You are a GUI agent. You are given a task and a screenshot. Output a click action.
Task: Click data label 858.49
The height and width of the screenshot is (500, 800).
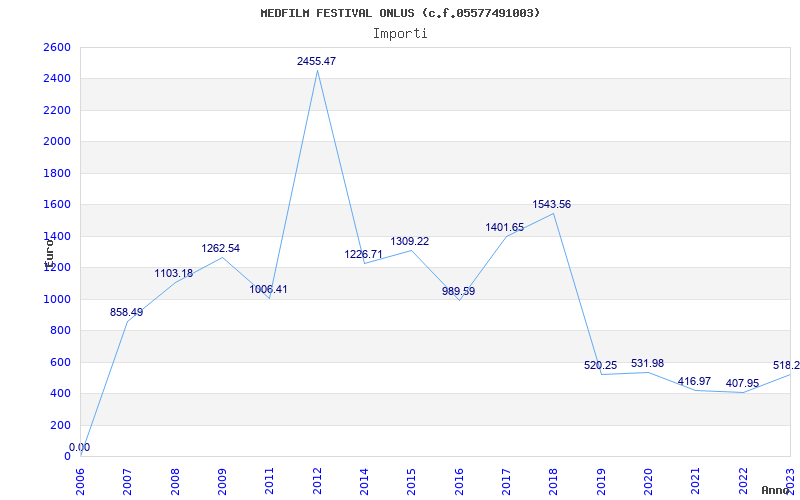click(x=127, y=312)
